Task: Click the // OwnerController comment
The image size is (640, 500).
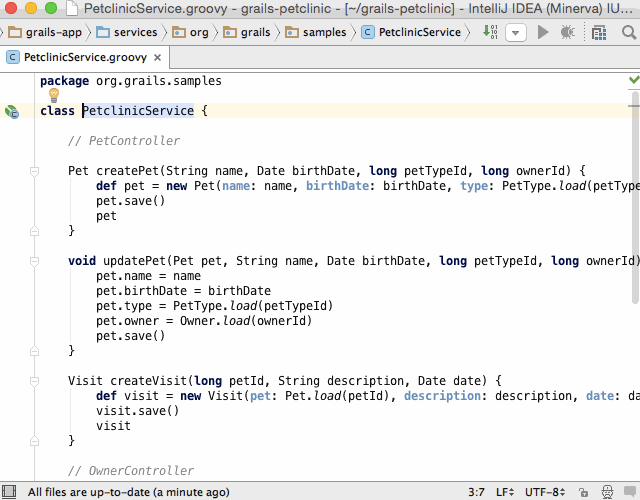Action: pyautogui.click(x=131, y=471)
